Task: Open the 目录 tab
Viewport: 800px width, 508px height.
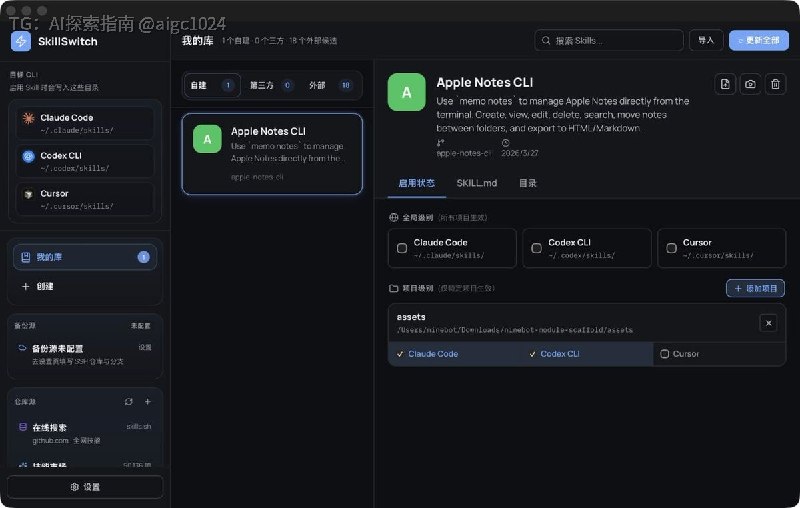Action: pyautogui.click(x=528, y=183)
